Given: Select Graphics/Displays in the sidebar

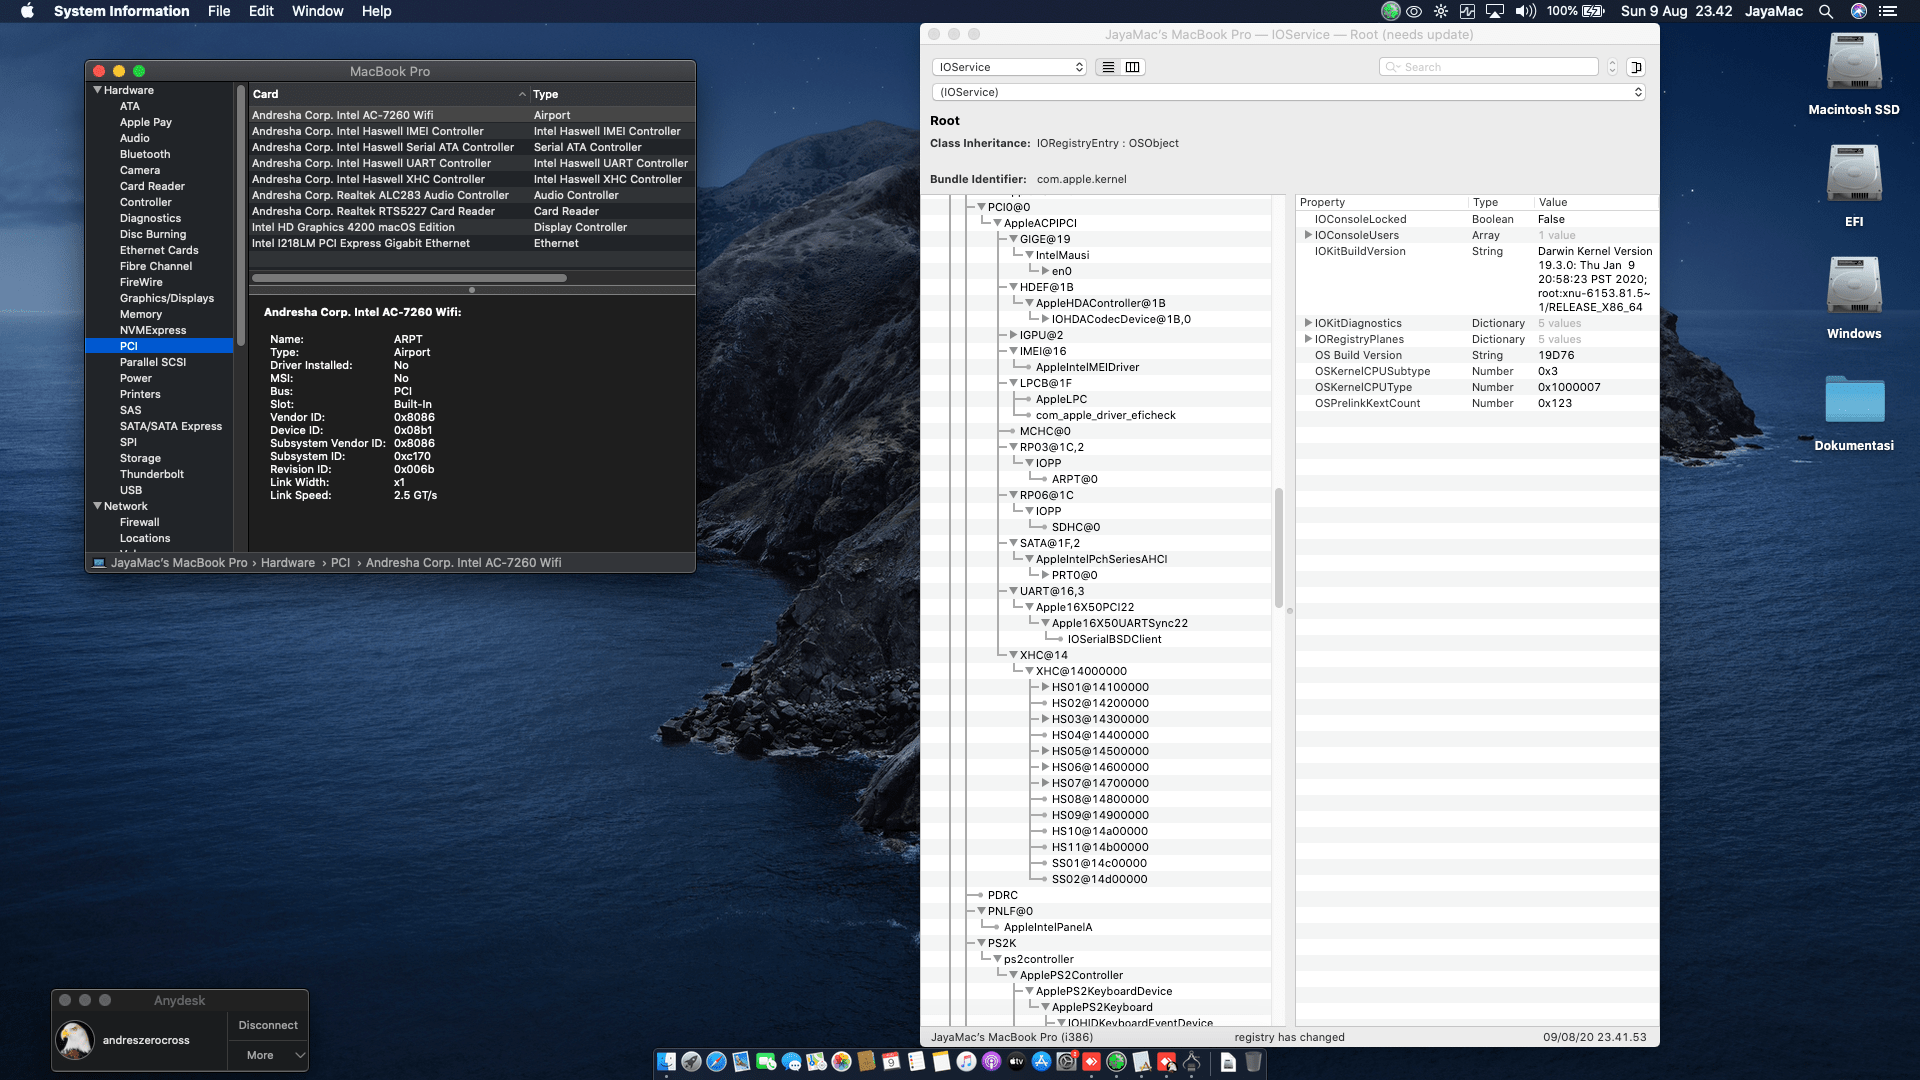Looking at the screenshot, I should tap(166, 298).
